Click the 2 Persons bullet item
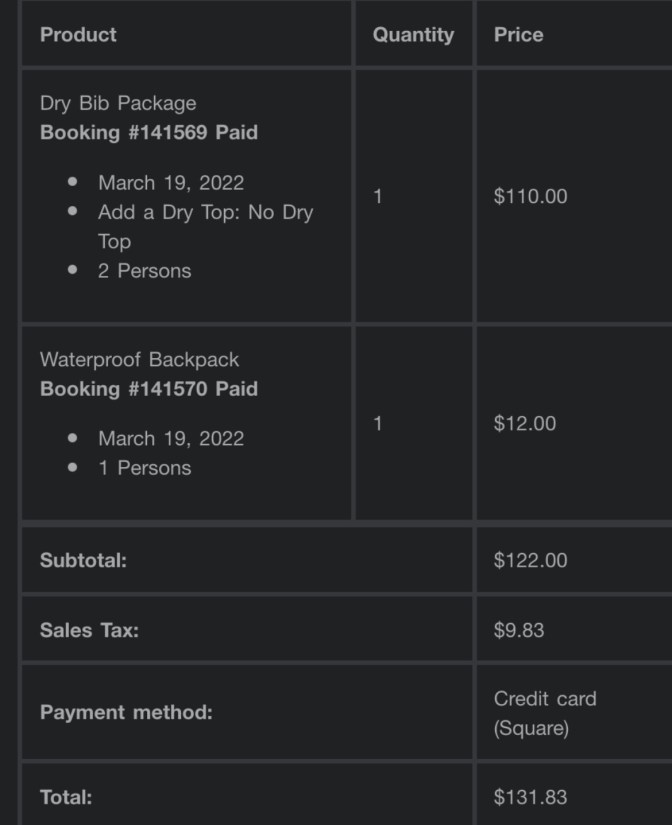The width and height of the screenshot is (672, 825). [x=144, y=270]
